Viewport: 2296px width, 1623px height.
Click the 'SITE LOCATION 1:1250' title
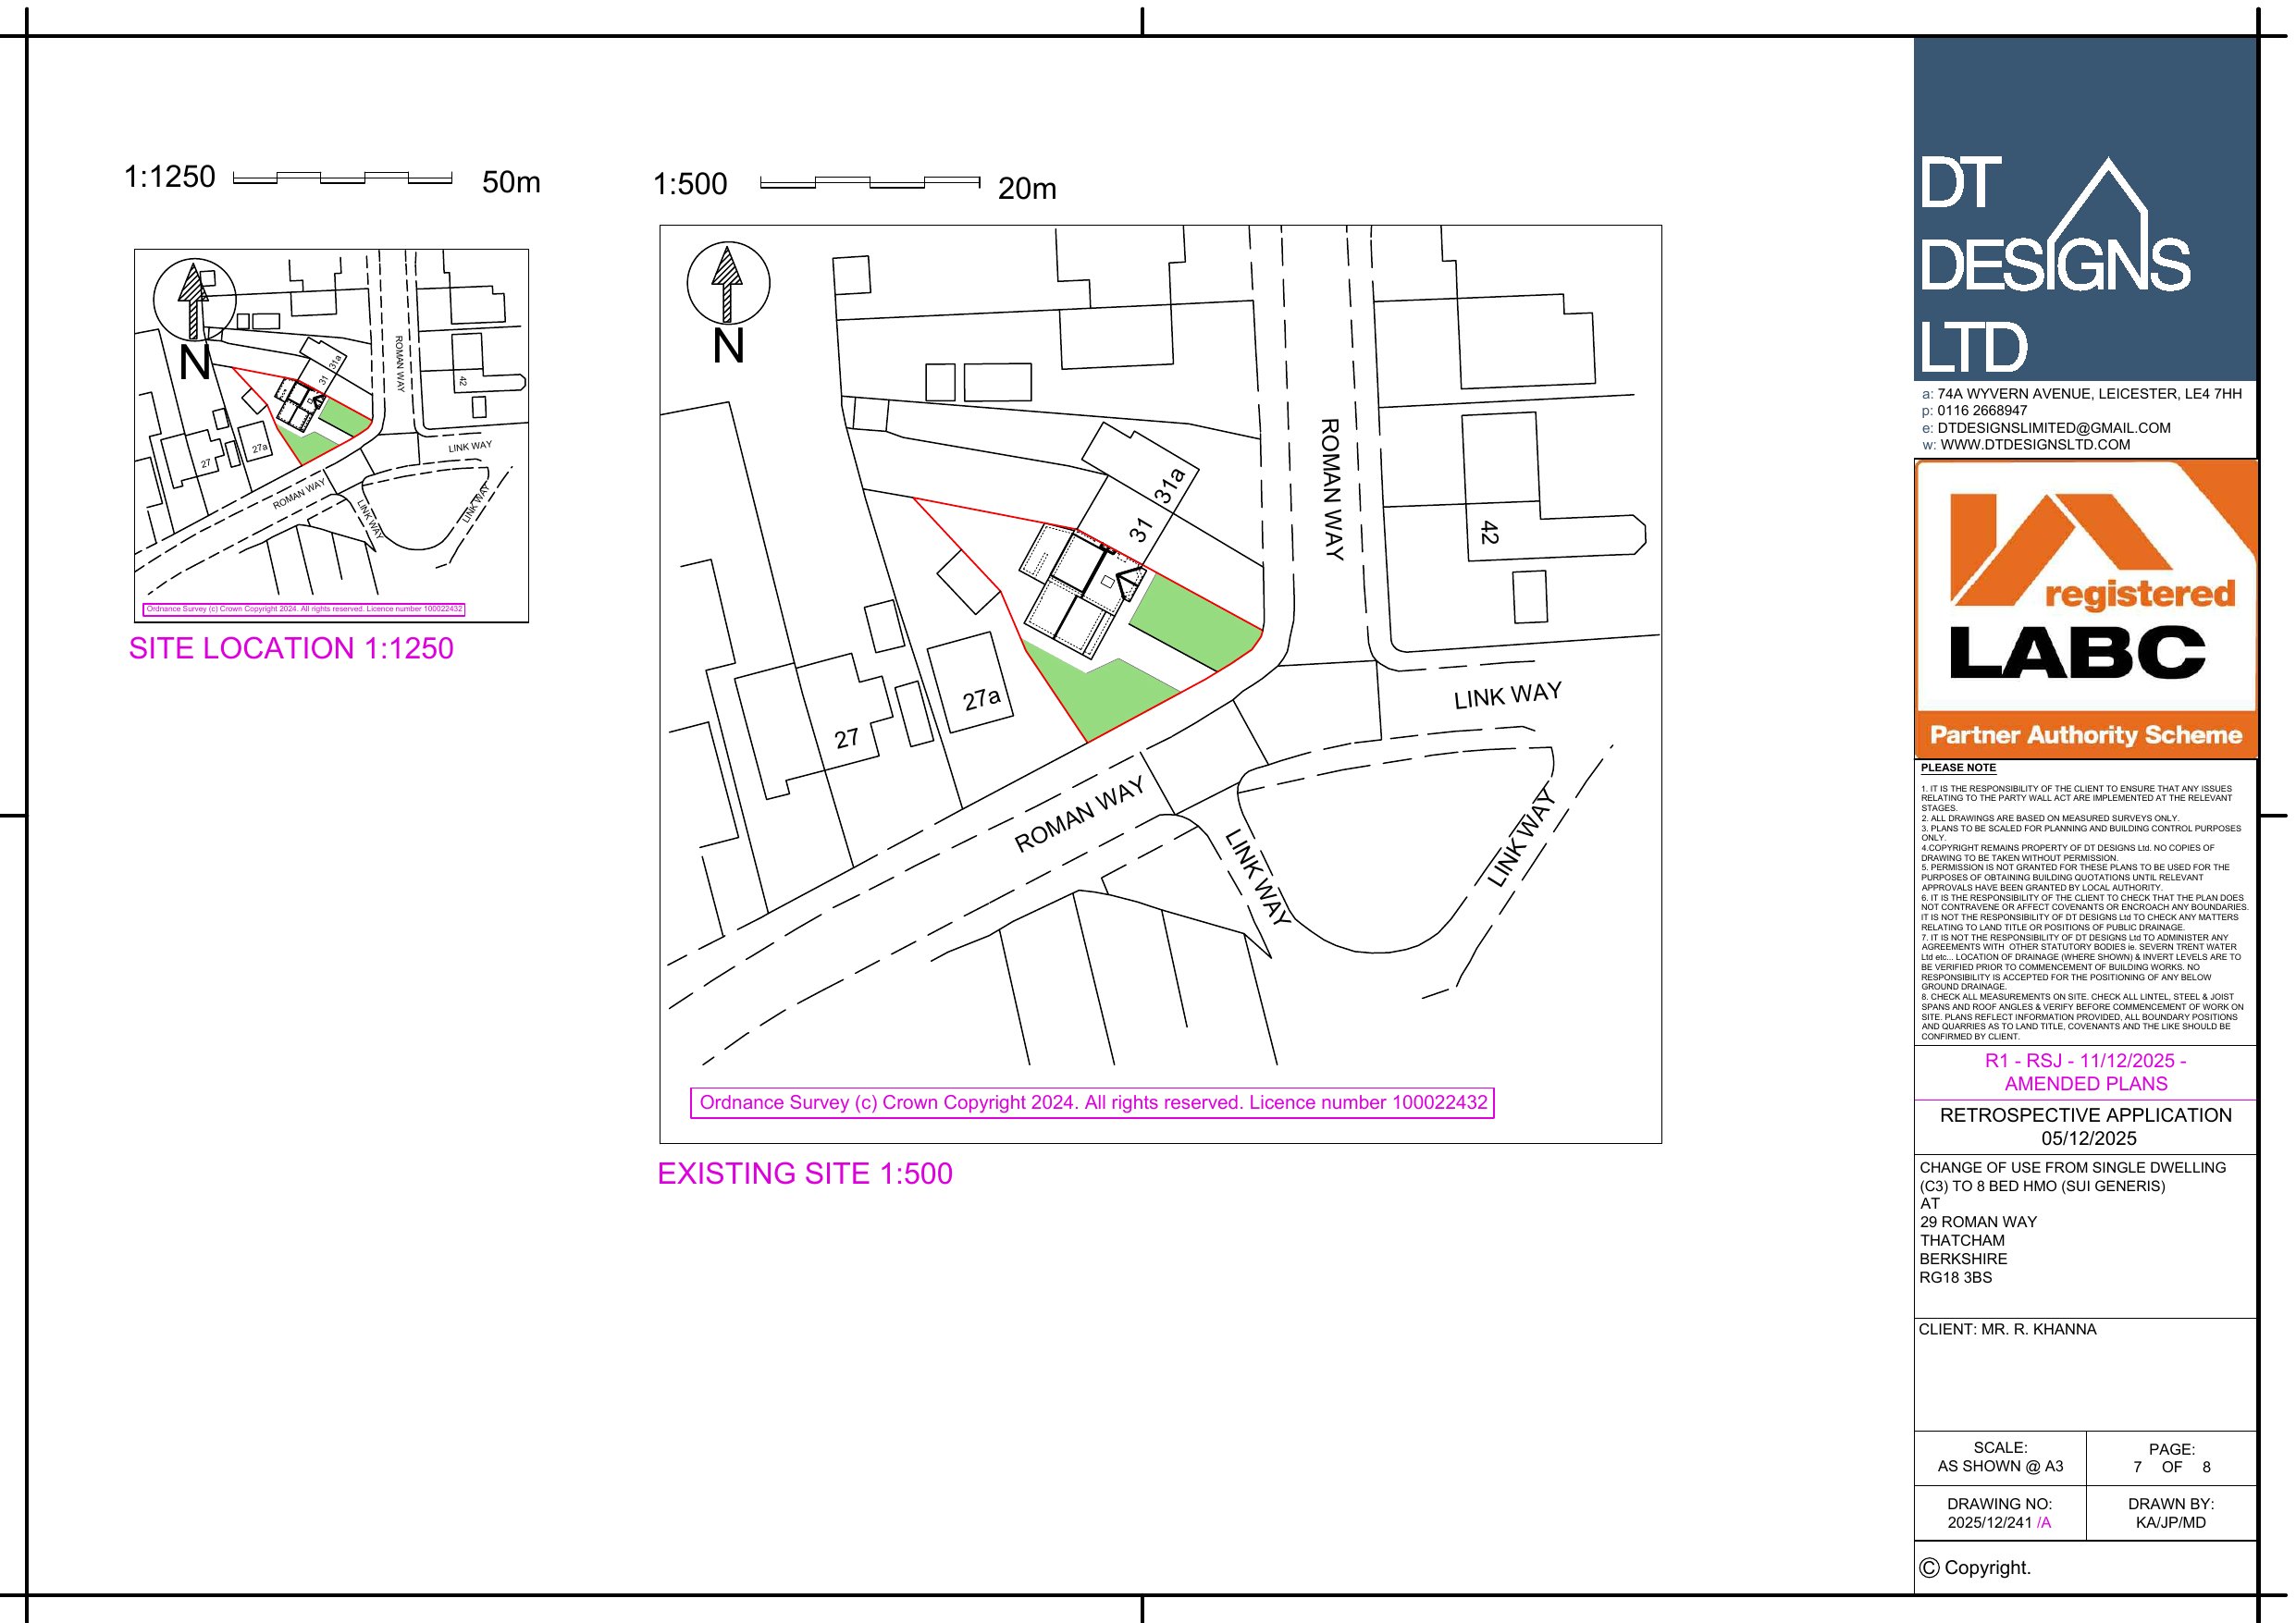[x=291, y=648]
